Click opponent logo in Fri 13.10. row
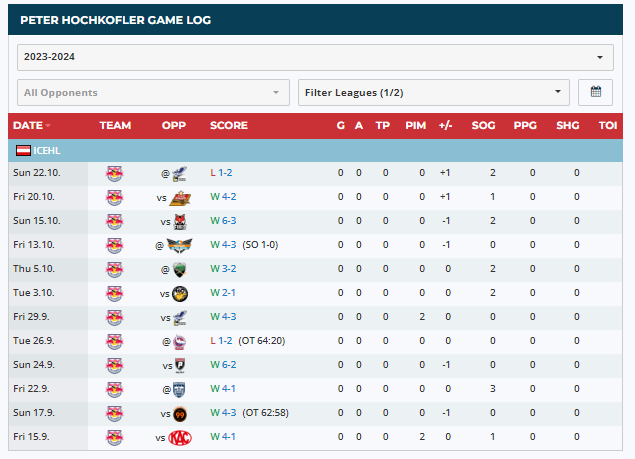Screen dimensions: 635x459 click(x=180, y=245)
